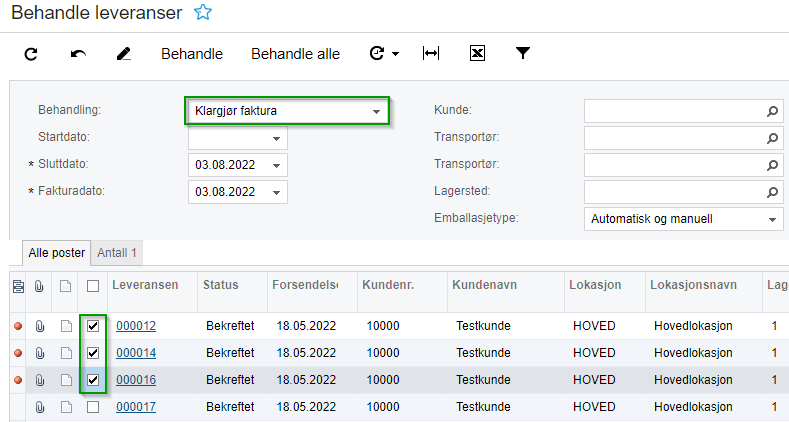Click the refresh toolbar icon
The image size is (789, 422).
pyautogui.click(x=31, y=54)
